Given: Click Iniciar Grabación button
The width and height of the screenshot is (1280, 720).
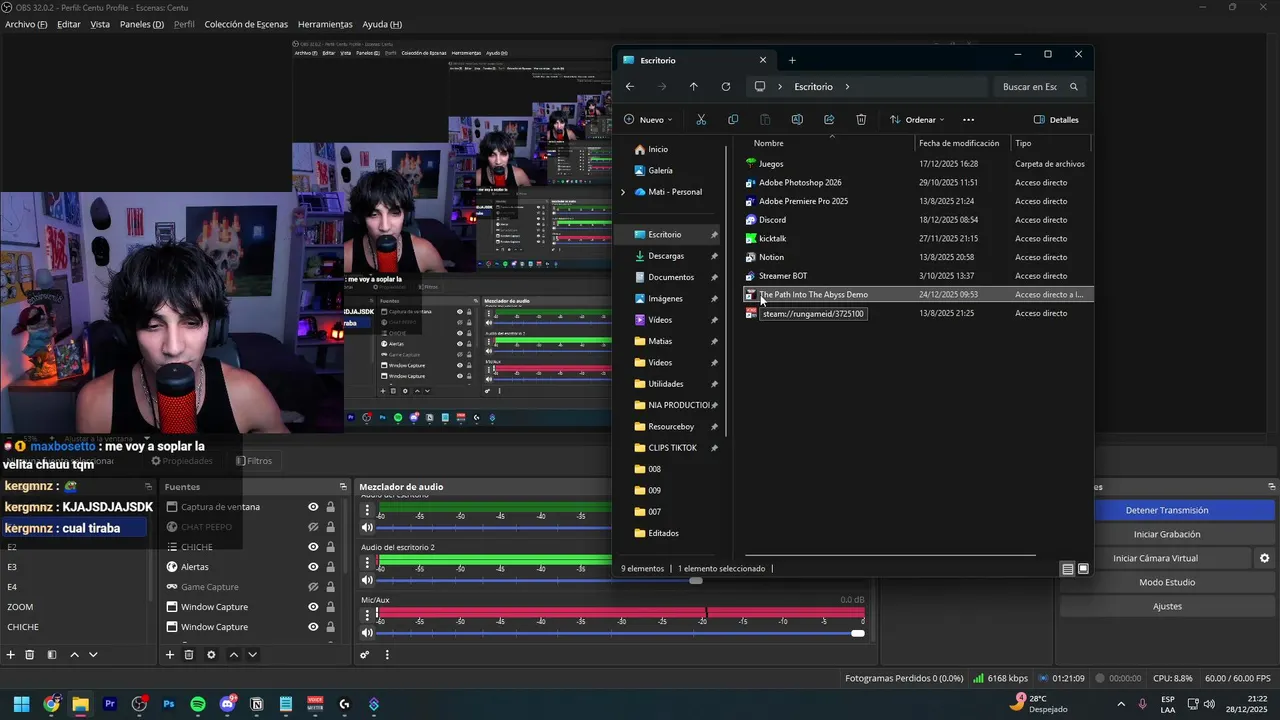Looking at the screenshot, I should point(1167,534).
